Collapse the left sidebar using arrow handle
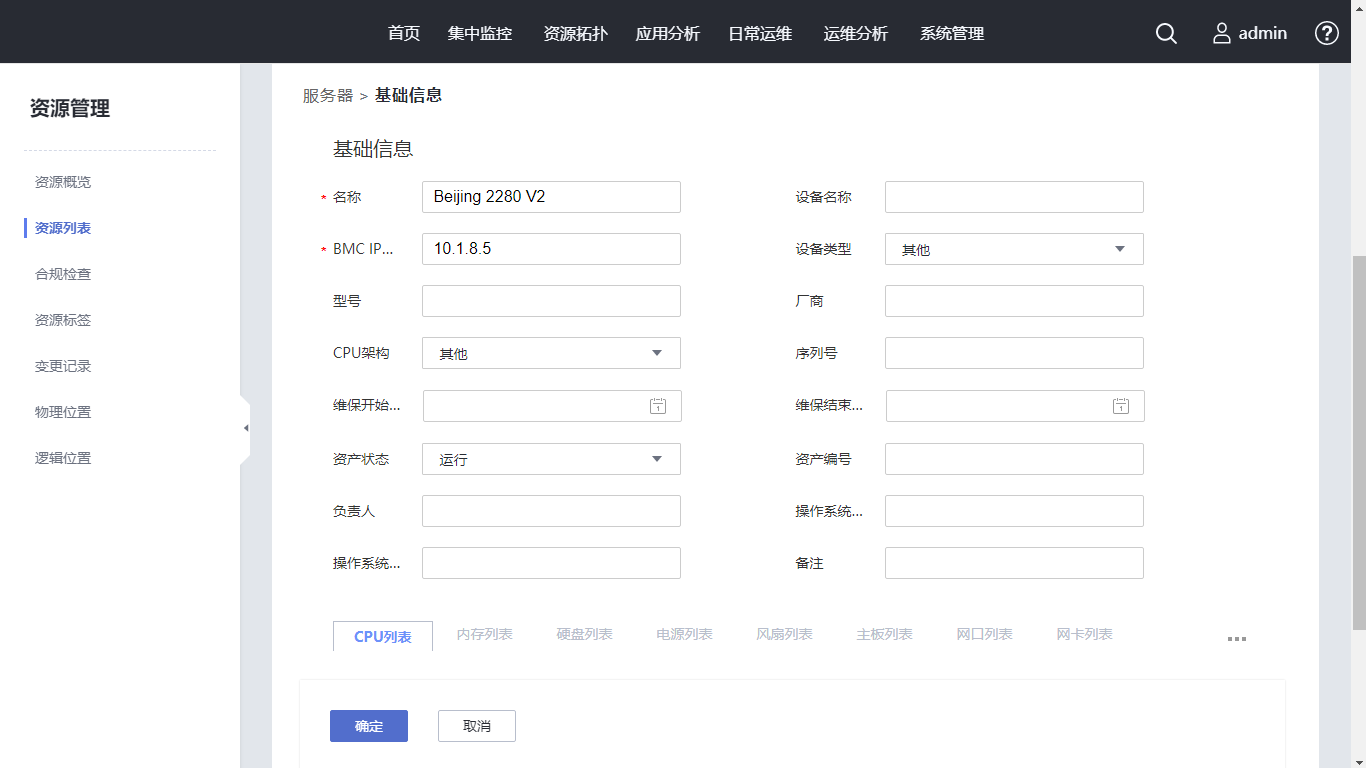The image size is (1366, 768). point(245,428)
